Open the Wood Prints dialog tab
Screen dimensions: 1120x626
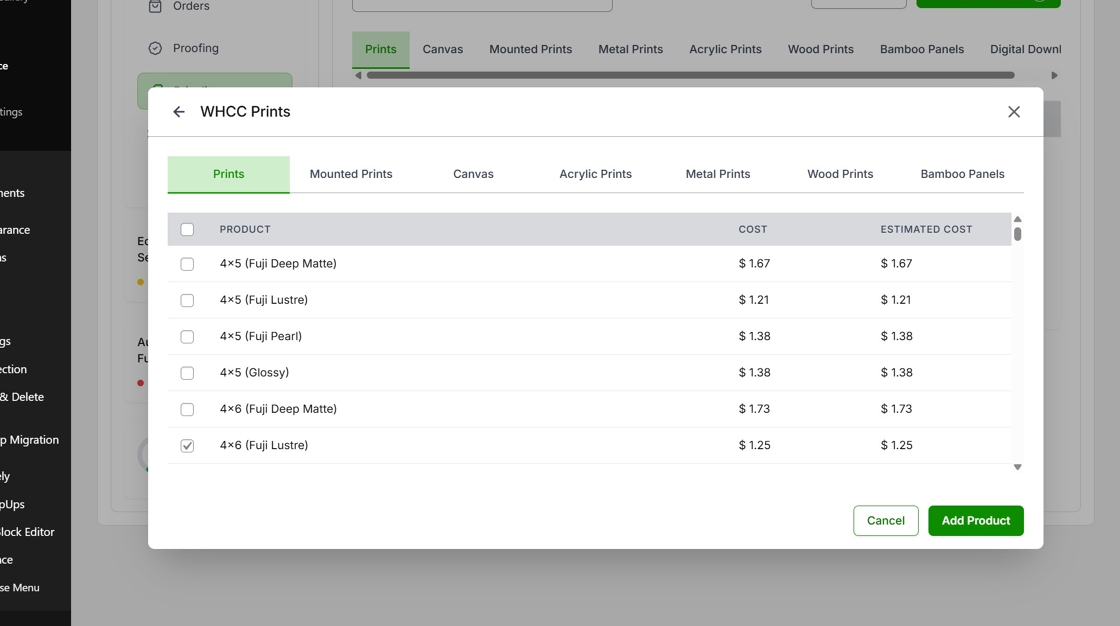pos(840,174)
